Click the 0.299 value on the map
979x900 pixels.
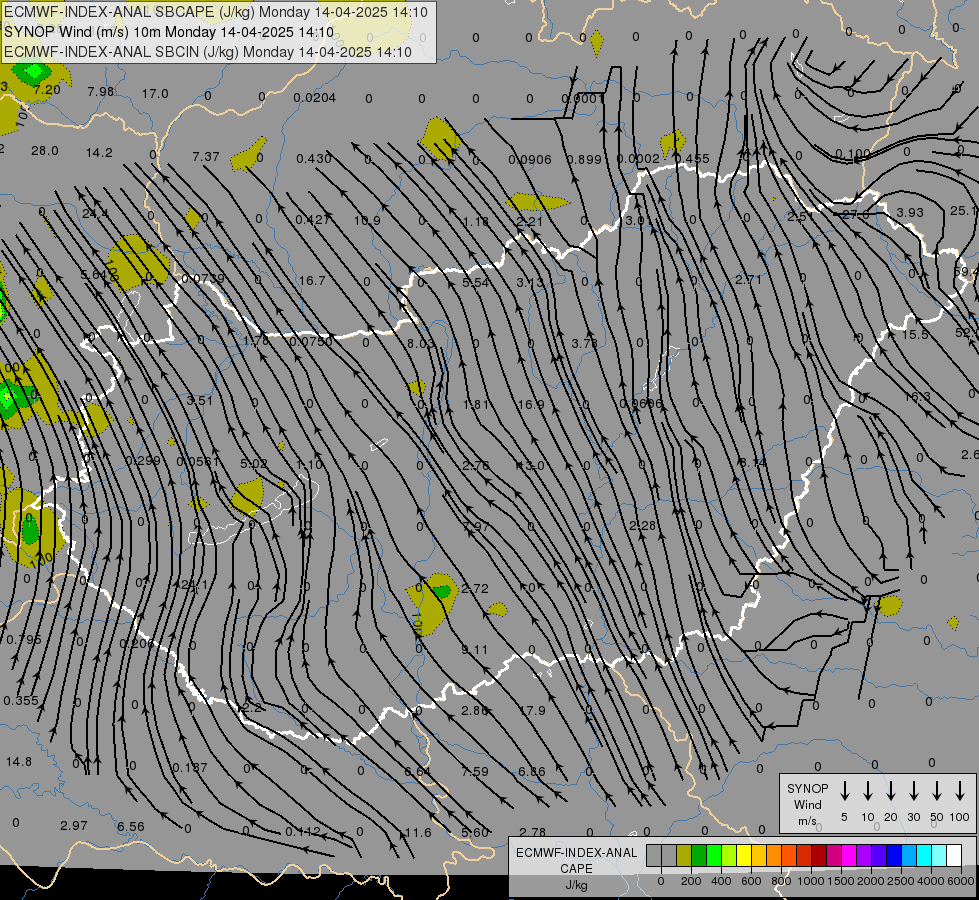[x=142, y=460]
